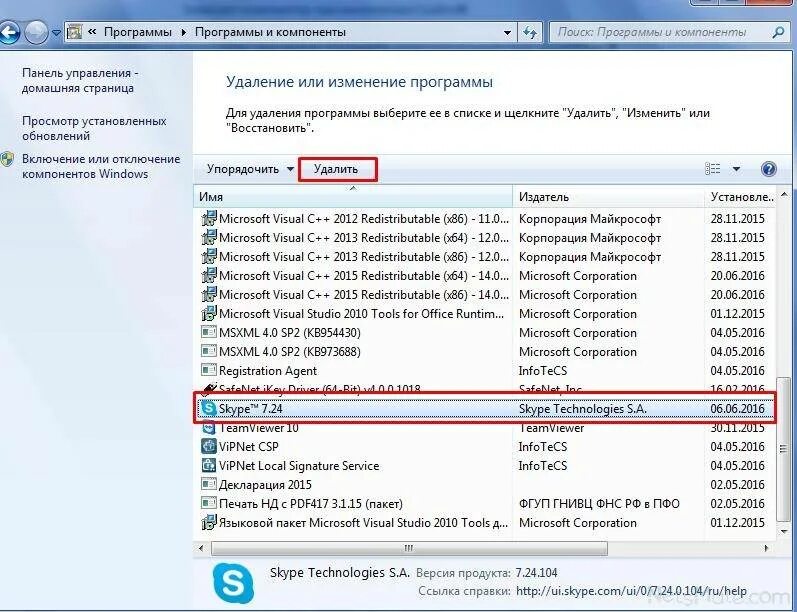Image resolution: width=797 pixels, height=612 pixels.
Task: Click the Registration Agent icon
Action: (x=209, y=371)
